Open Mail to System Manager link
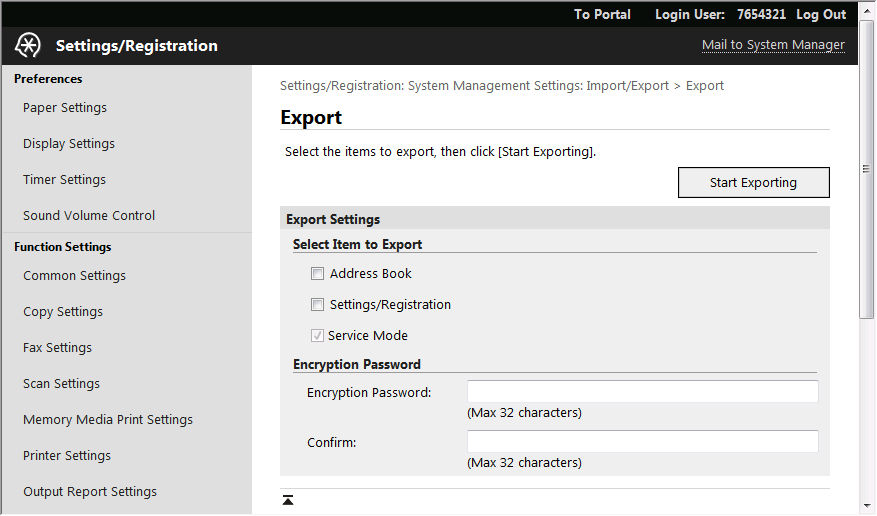The height and width of the screenshot is (516, 877). [773, 45]
